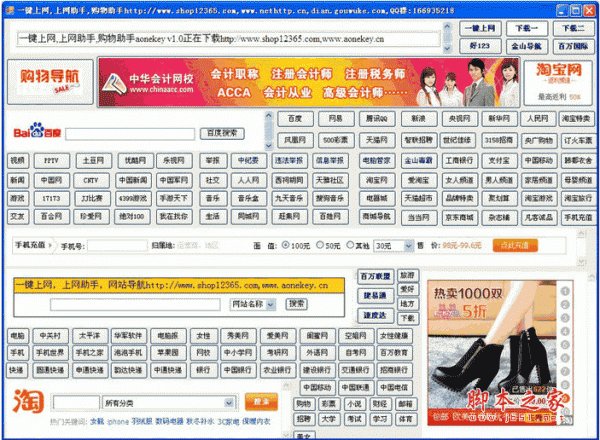
Task: Click the 小说 category button
Action: point(354,404)
